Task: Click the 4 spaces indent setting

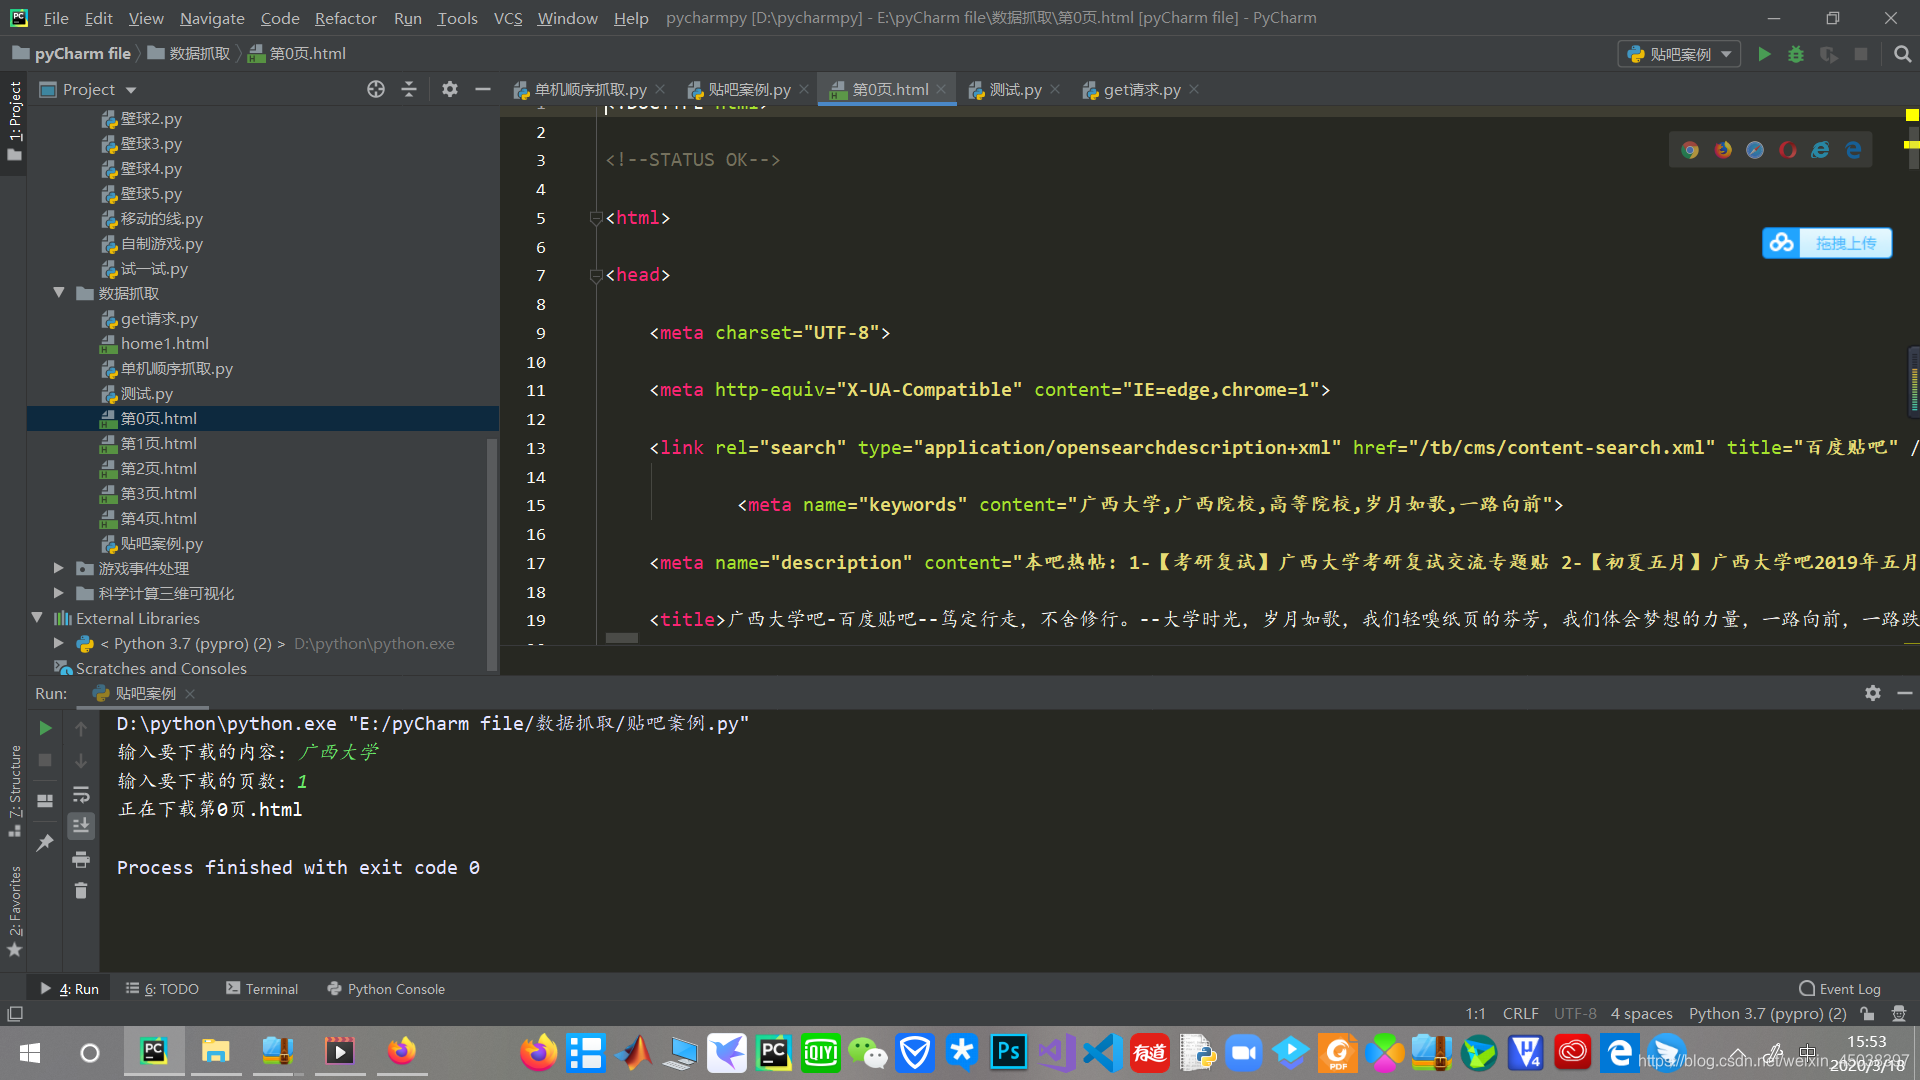Action: coord(1641,1013)
